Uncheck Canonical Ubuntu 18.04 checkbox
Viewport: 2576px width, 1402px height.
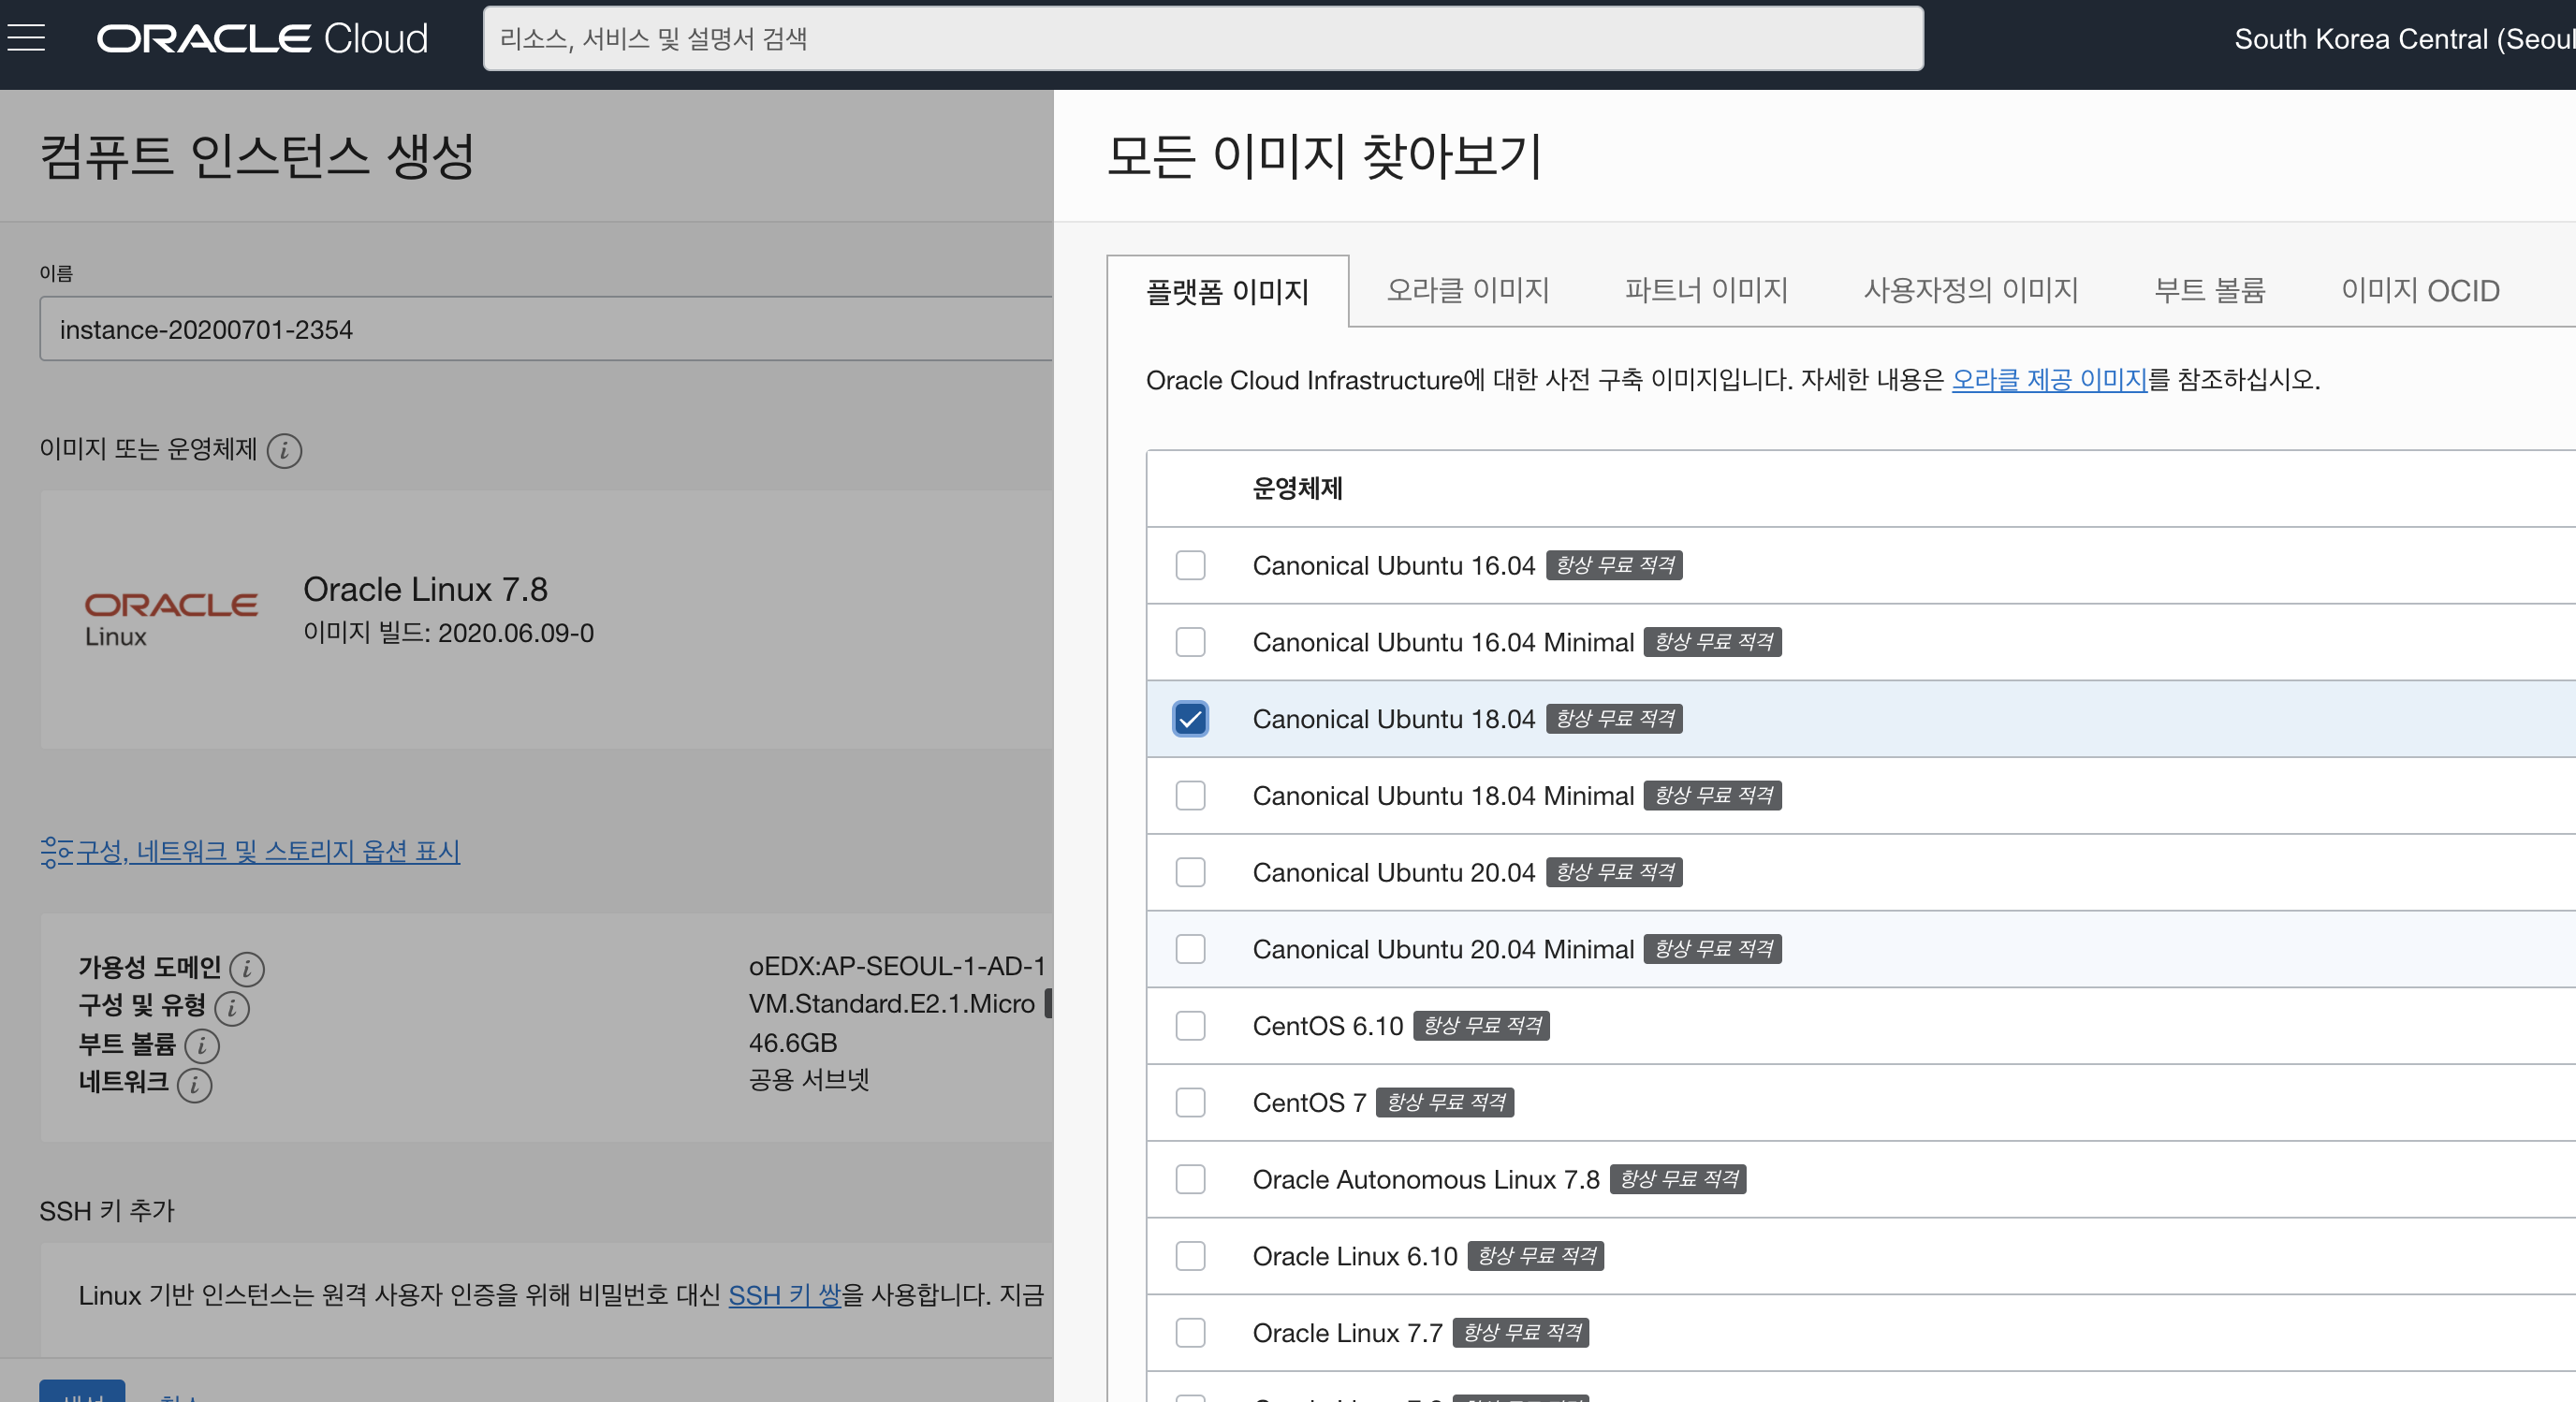(x=1190, y=719)
